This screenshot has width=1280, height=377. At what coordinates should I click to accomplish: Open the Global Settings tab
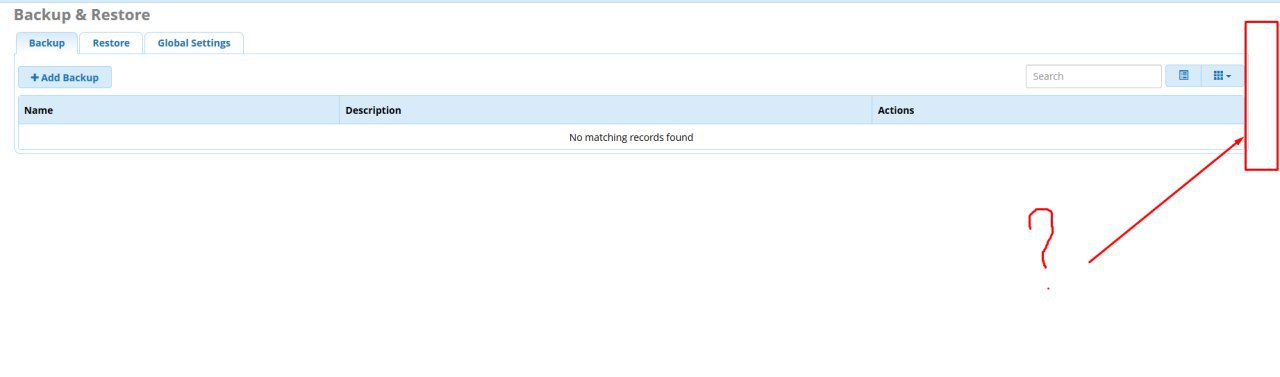[x=194, y=43]
